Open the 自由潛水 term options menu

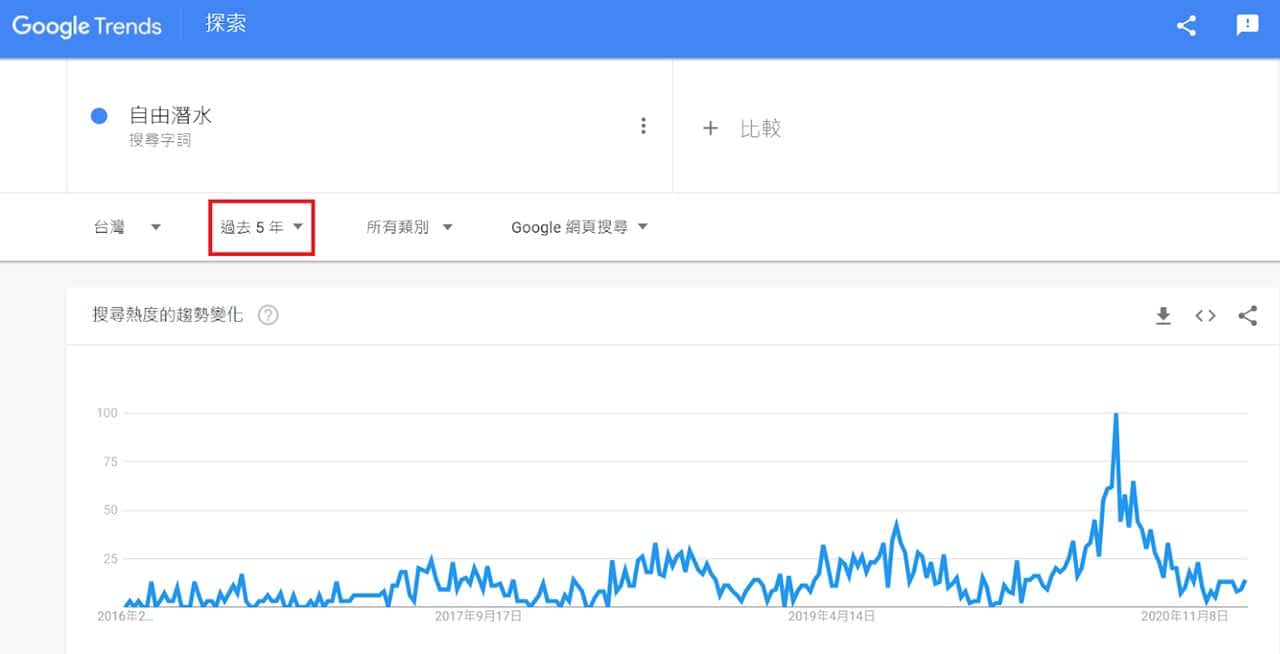(643, 126)
